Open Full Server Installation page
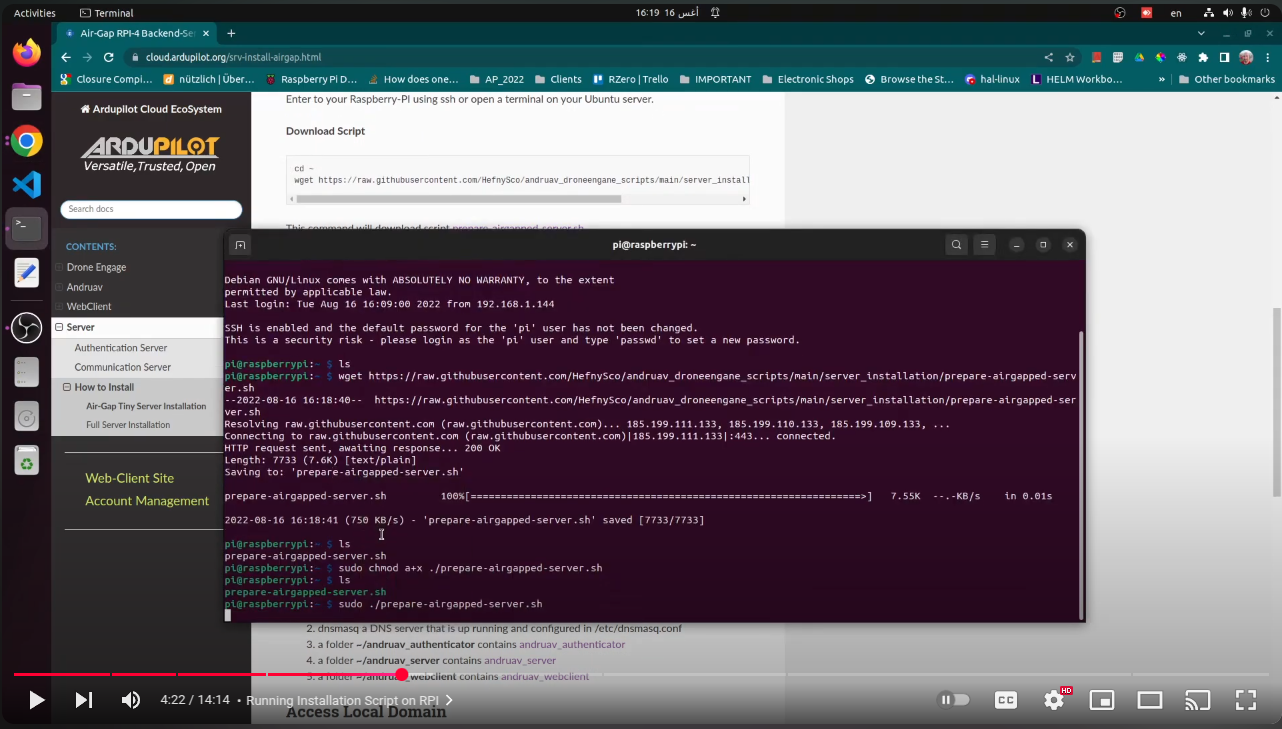Image resolution: width=1282 pixels, height=729 pixels. click(128, 425)
